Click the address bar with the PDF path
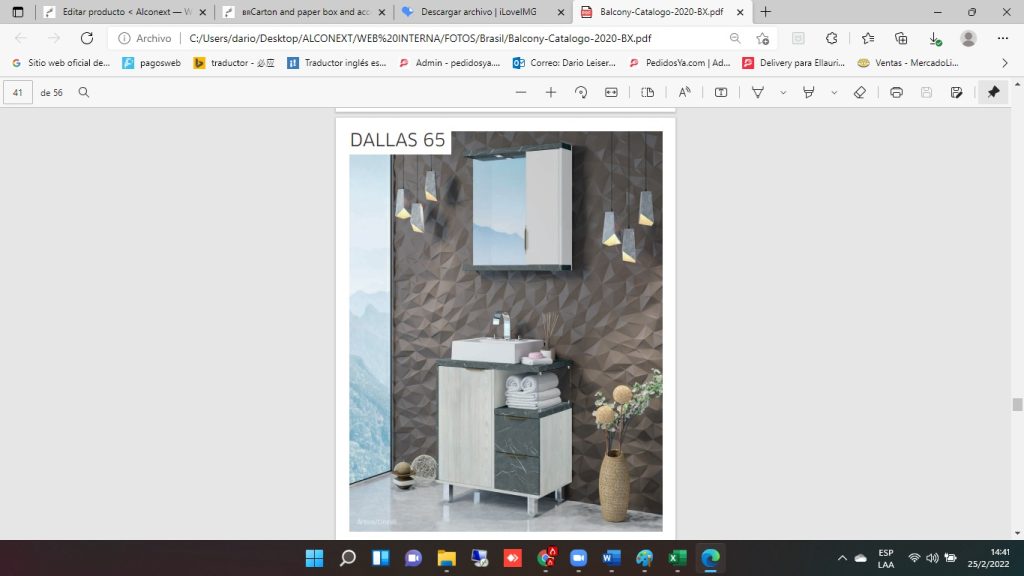1024x576 pixels. point(421,39)
